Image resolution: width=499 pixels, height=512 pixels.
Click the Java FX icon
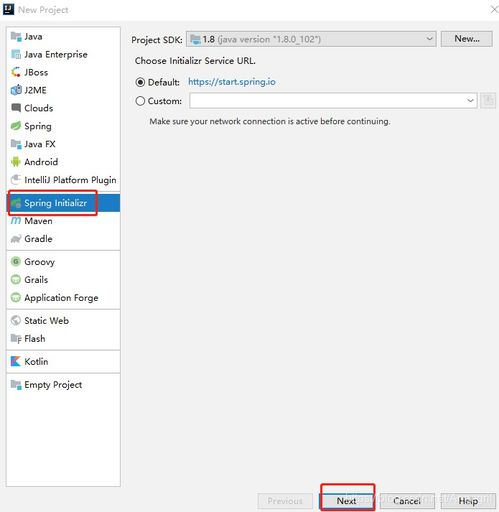pyautogui.click(x=16, y=144)
